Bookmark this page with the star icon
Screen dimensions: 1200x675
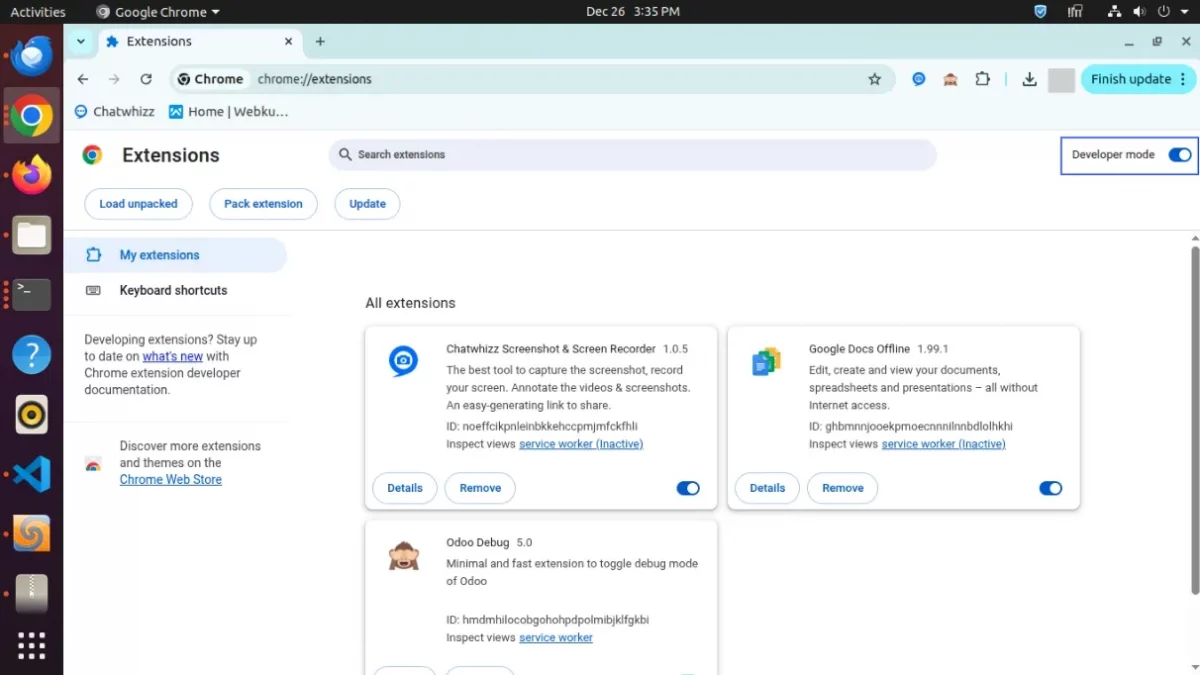click(875, 79)
